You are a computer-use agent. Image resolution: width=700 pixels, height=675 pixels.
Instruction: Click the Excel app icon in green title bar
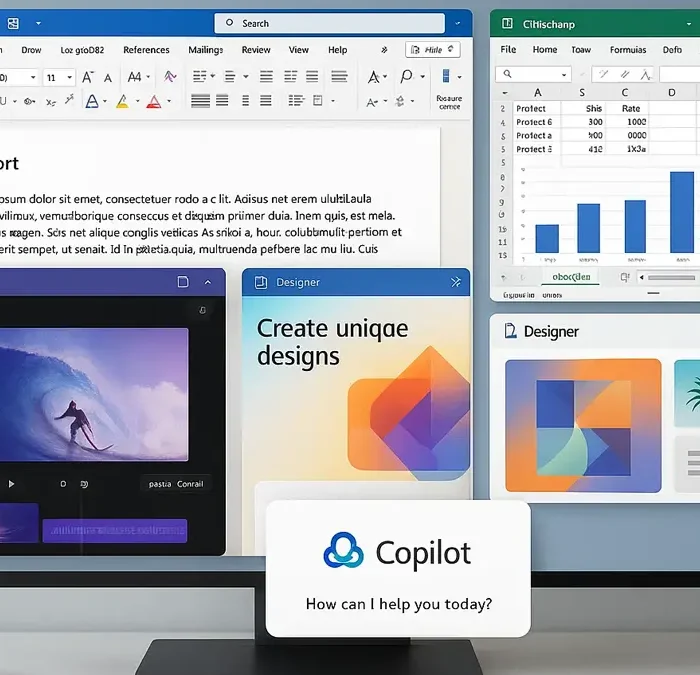pos(507,23)
